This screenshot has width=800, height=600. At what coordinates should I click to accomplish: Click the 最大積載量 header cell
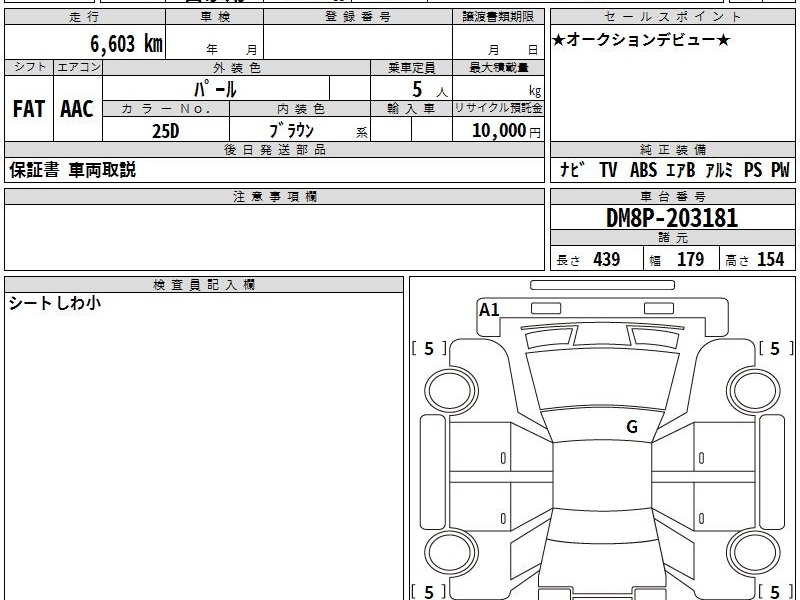[498, 67]
